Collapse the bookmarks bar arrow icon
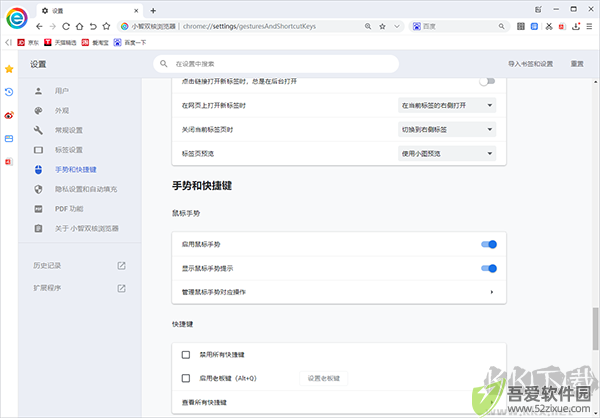The width and height of the screenshot is (600, 418). pyautogui.click(x=8, y=42)
